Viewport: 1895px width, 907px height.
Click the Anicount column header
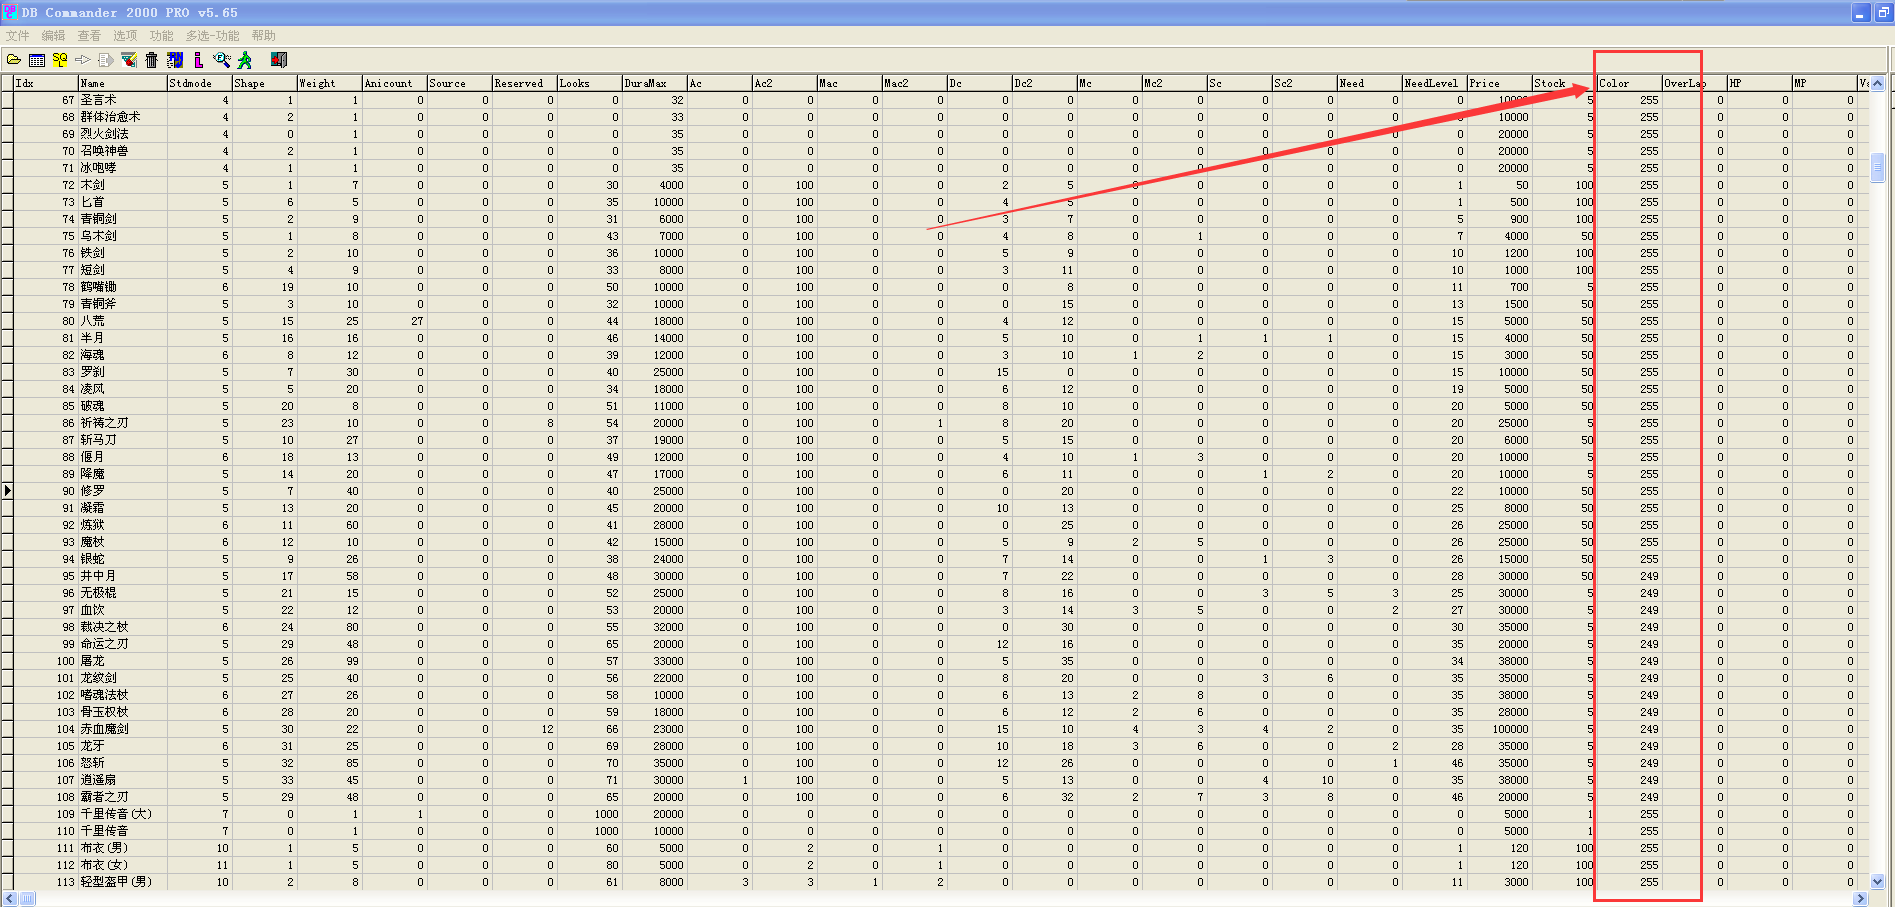pyautogui.click(x=395, y=83)
